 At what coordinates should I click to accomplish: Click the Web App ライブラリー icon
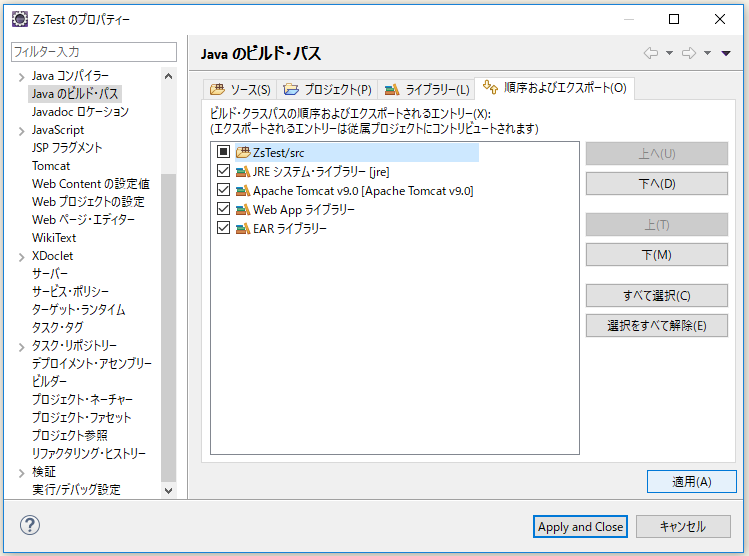tap(243, 209)
